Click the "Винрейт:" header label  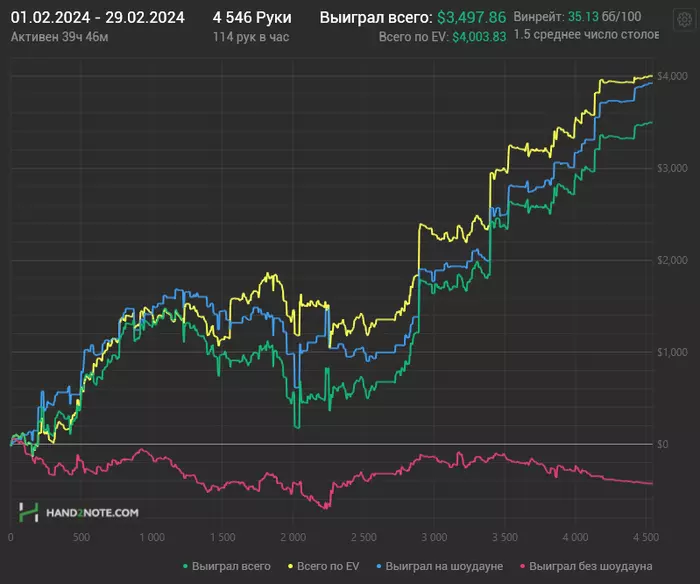click(539, 17)
